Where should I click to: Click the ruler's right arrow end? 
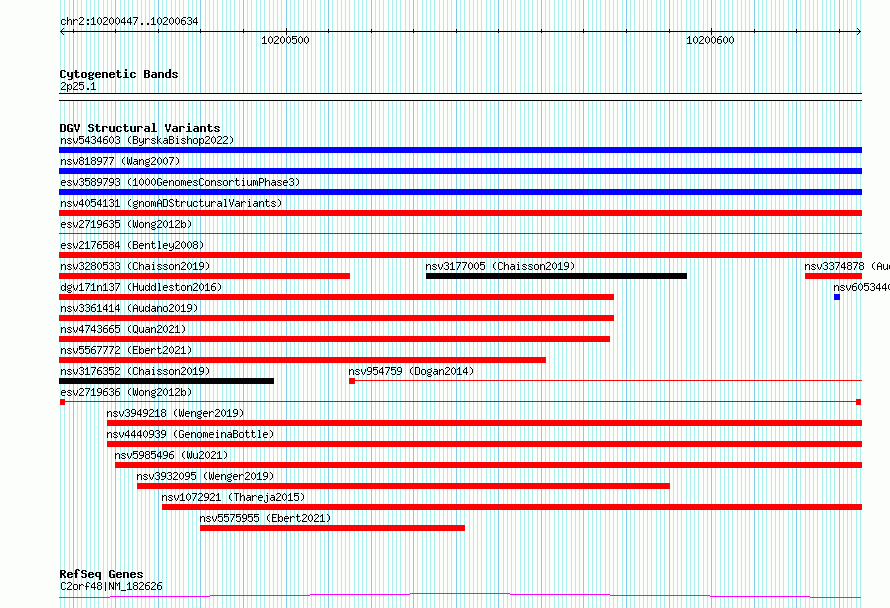[x=859, y=31]
